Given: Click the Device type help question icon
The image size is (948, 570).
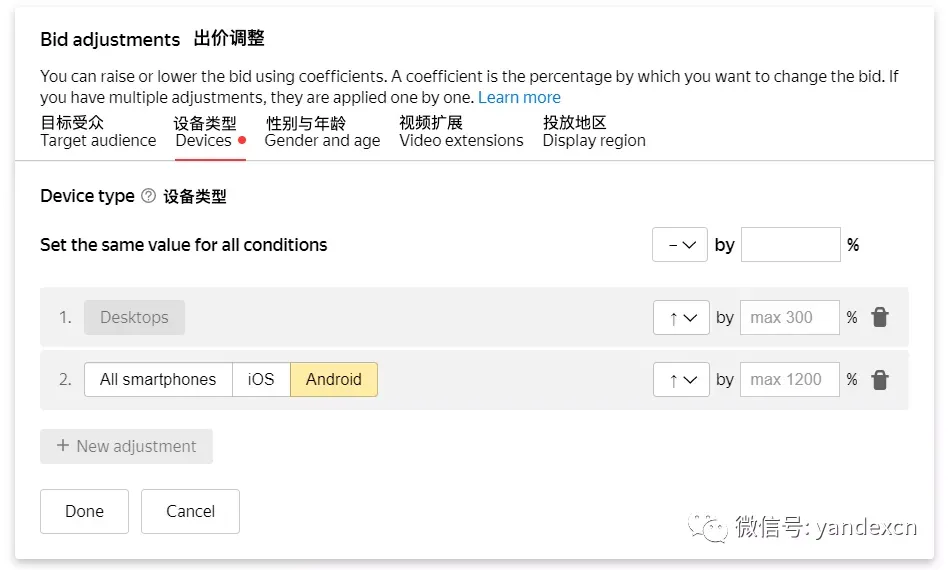Looking at the screenshot, I should coord(148,196).
